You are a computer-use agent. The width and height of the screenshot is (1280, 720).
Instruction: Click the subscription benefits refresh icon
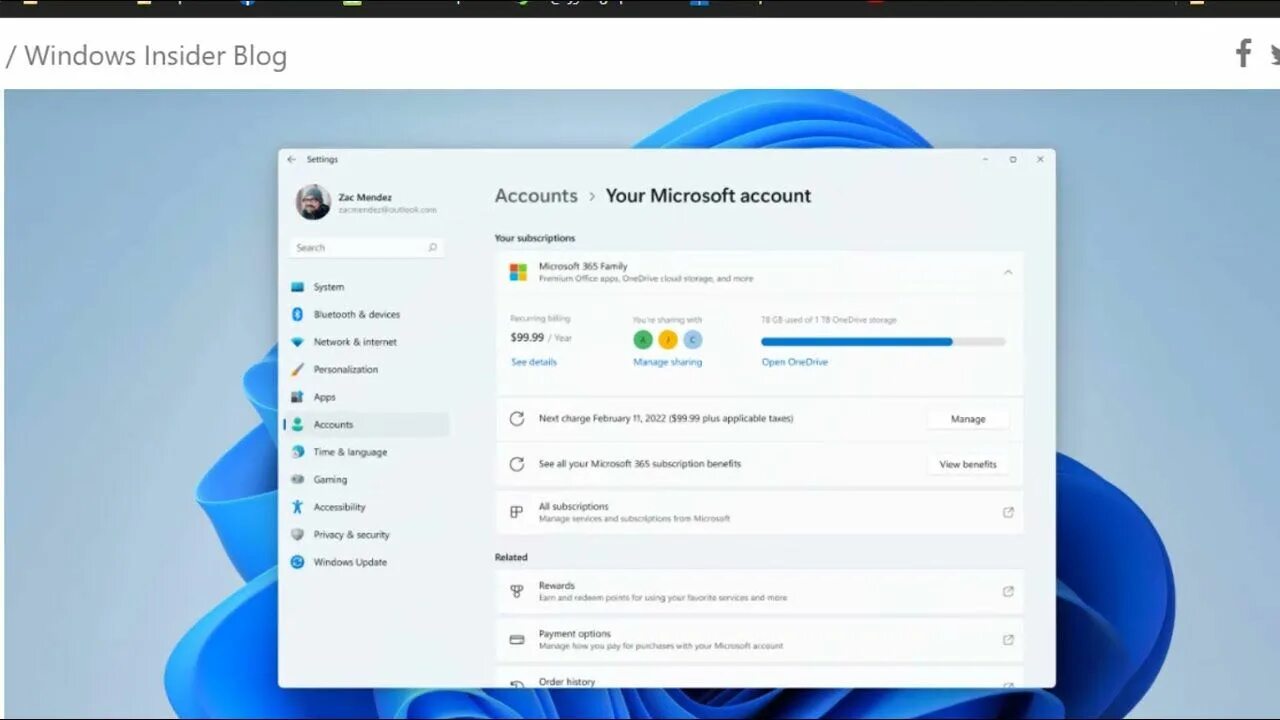pyautogui.click(x=517, y=464)
